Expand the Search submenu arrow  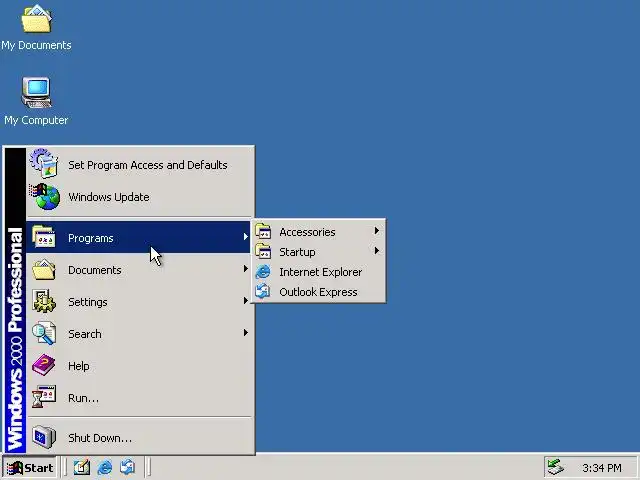point(246,333)
